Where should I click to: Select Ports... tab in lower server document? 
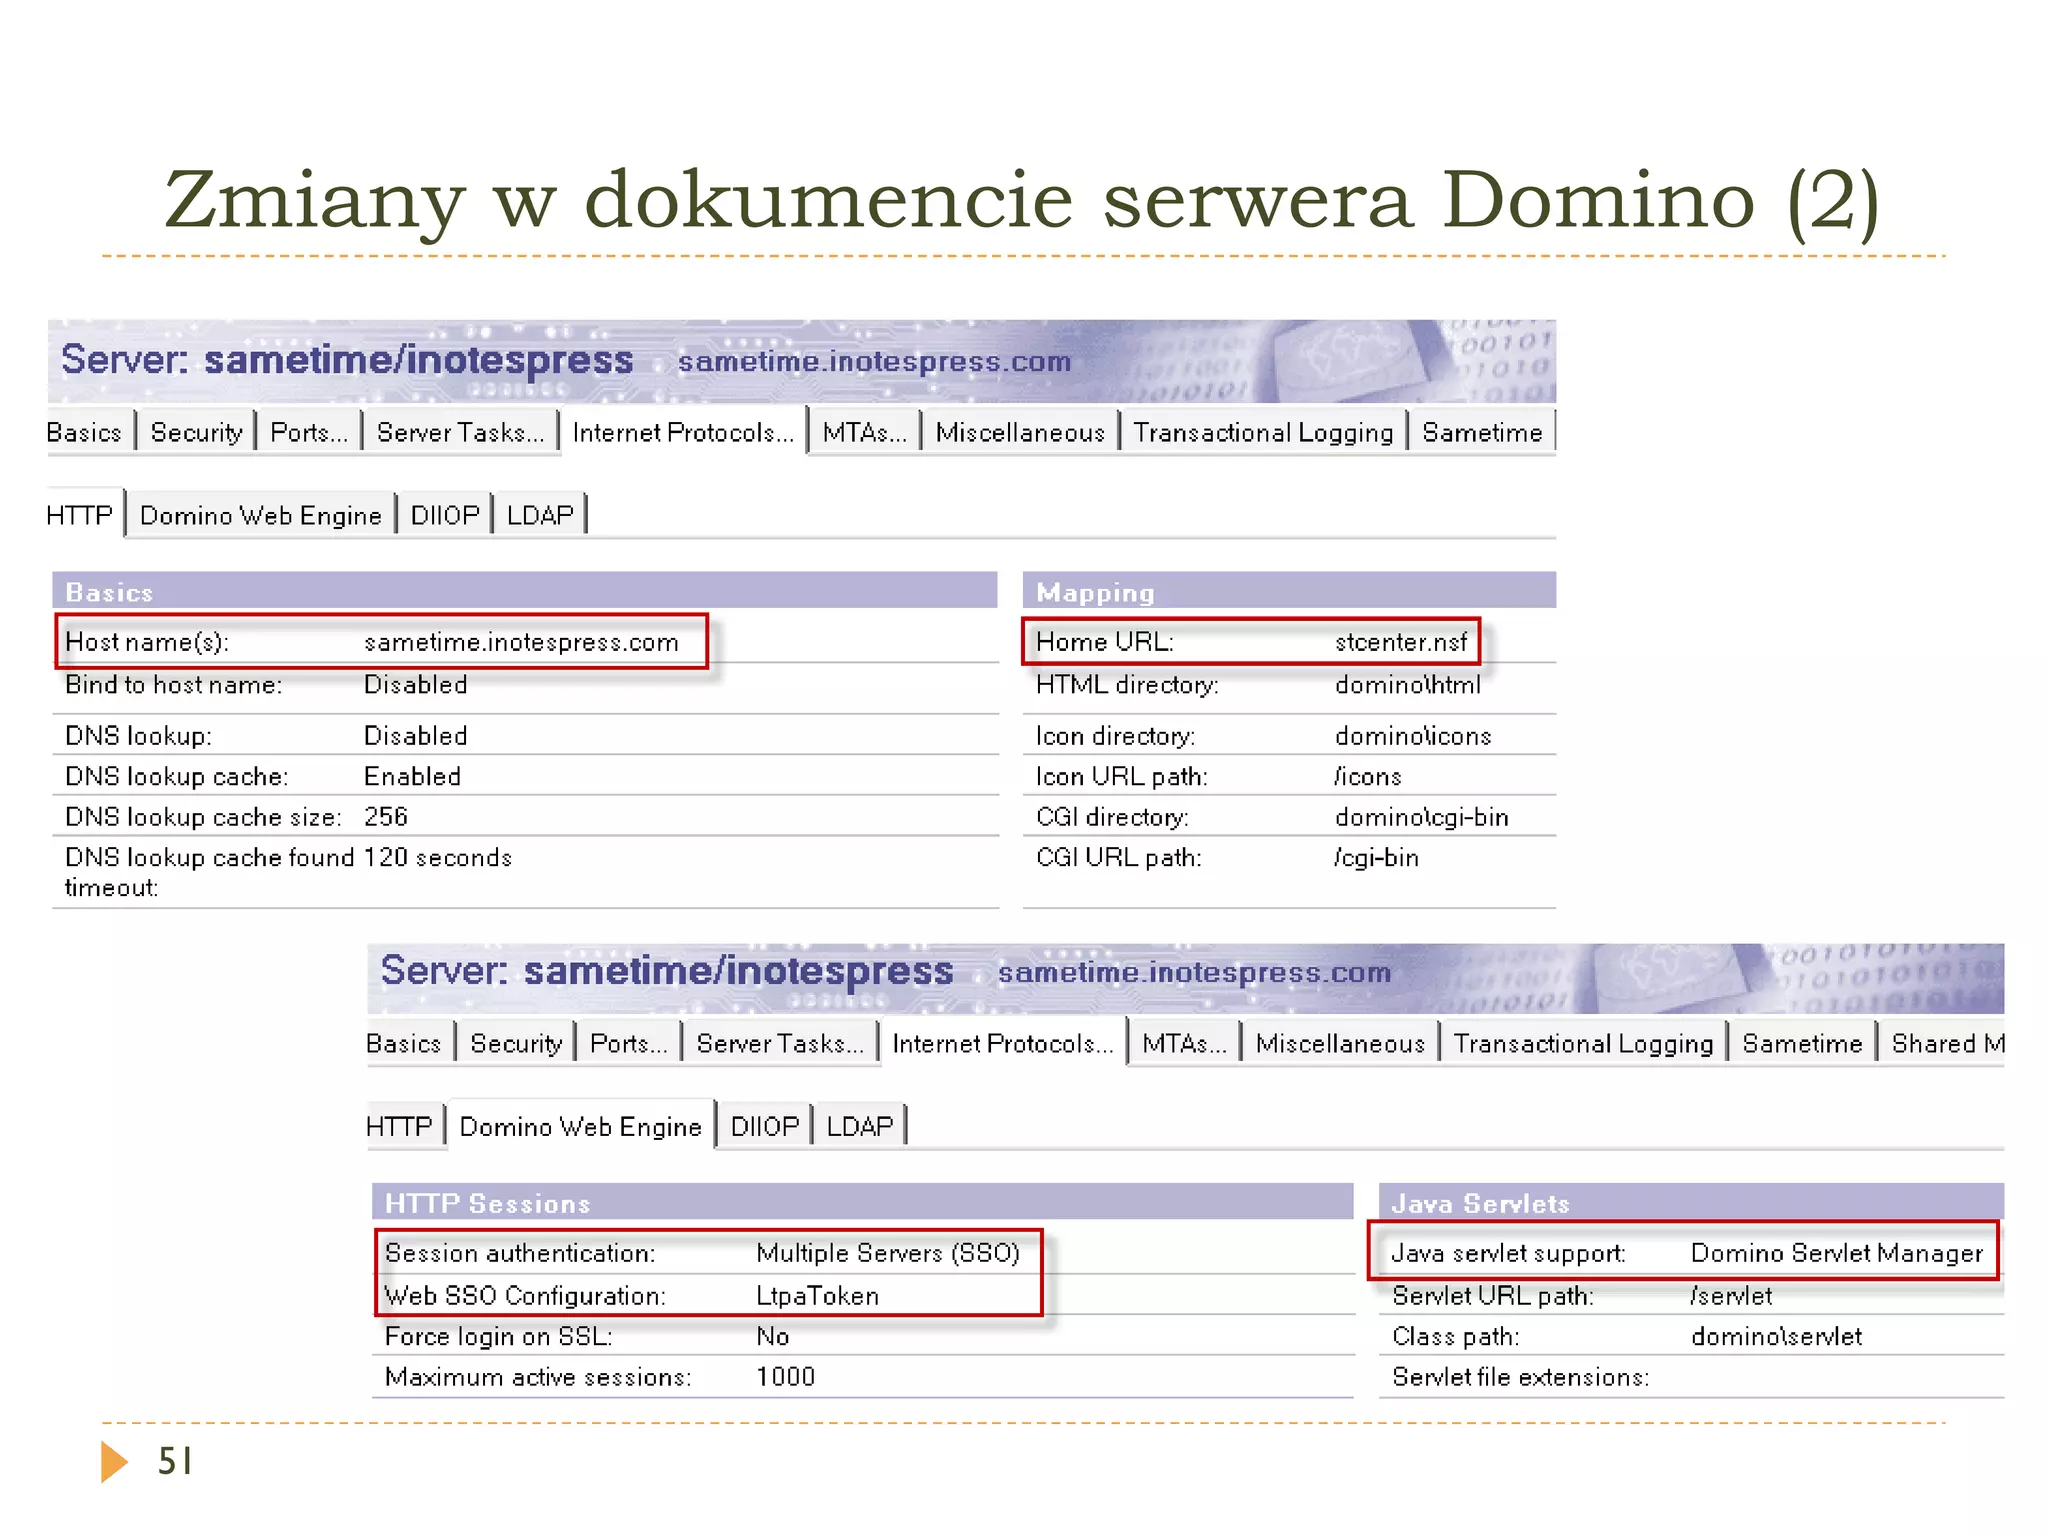click(629, 1043)
